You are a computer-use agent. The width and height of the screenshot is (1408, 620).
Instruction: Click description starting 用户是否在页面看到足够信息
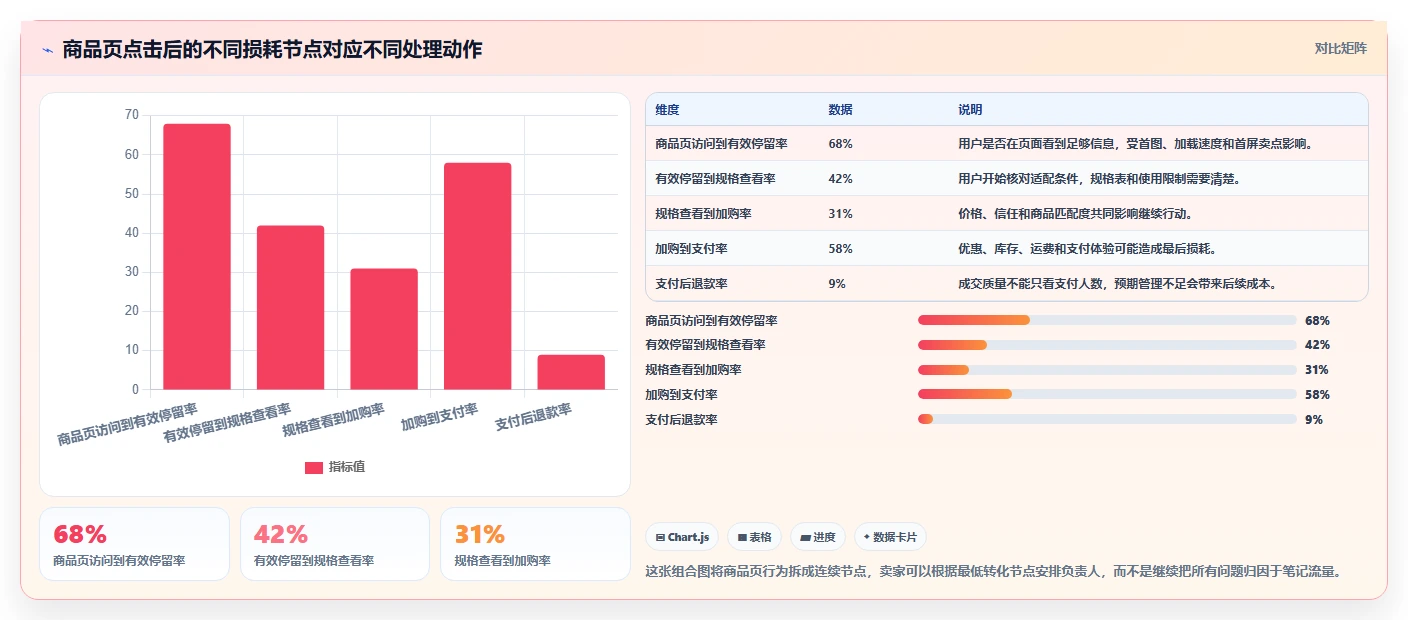[x=1135, y=144]
